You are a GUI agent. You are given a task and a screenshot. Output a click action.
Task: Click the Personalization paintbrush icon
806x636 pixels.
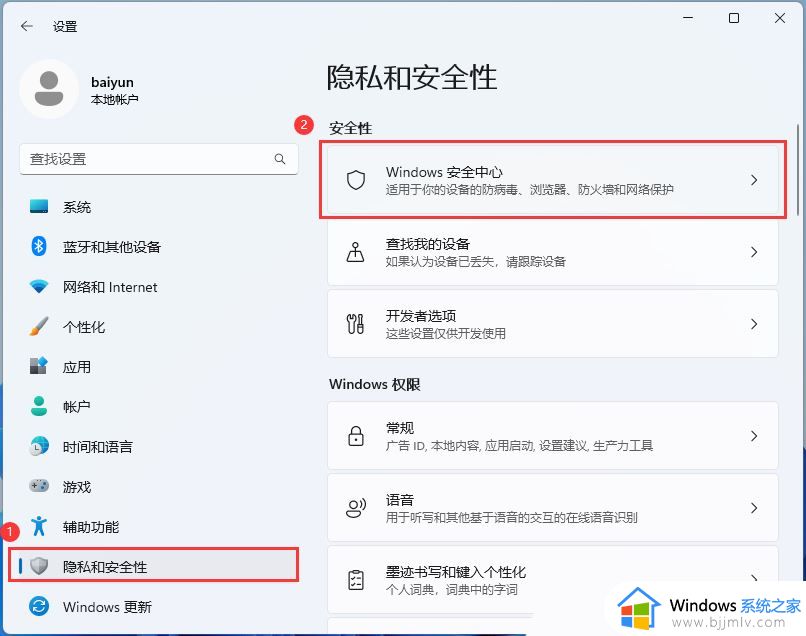coord(39,326)
